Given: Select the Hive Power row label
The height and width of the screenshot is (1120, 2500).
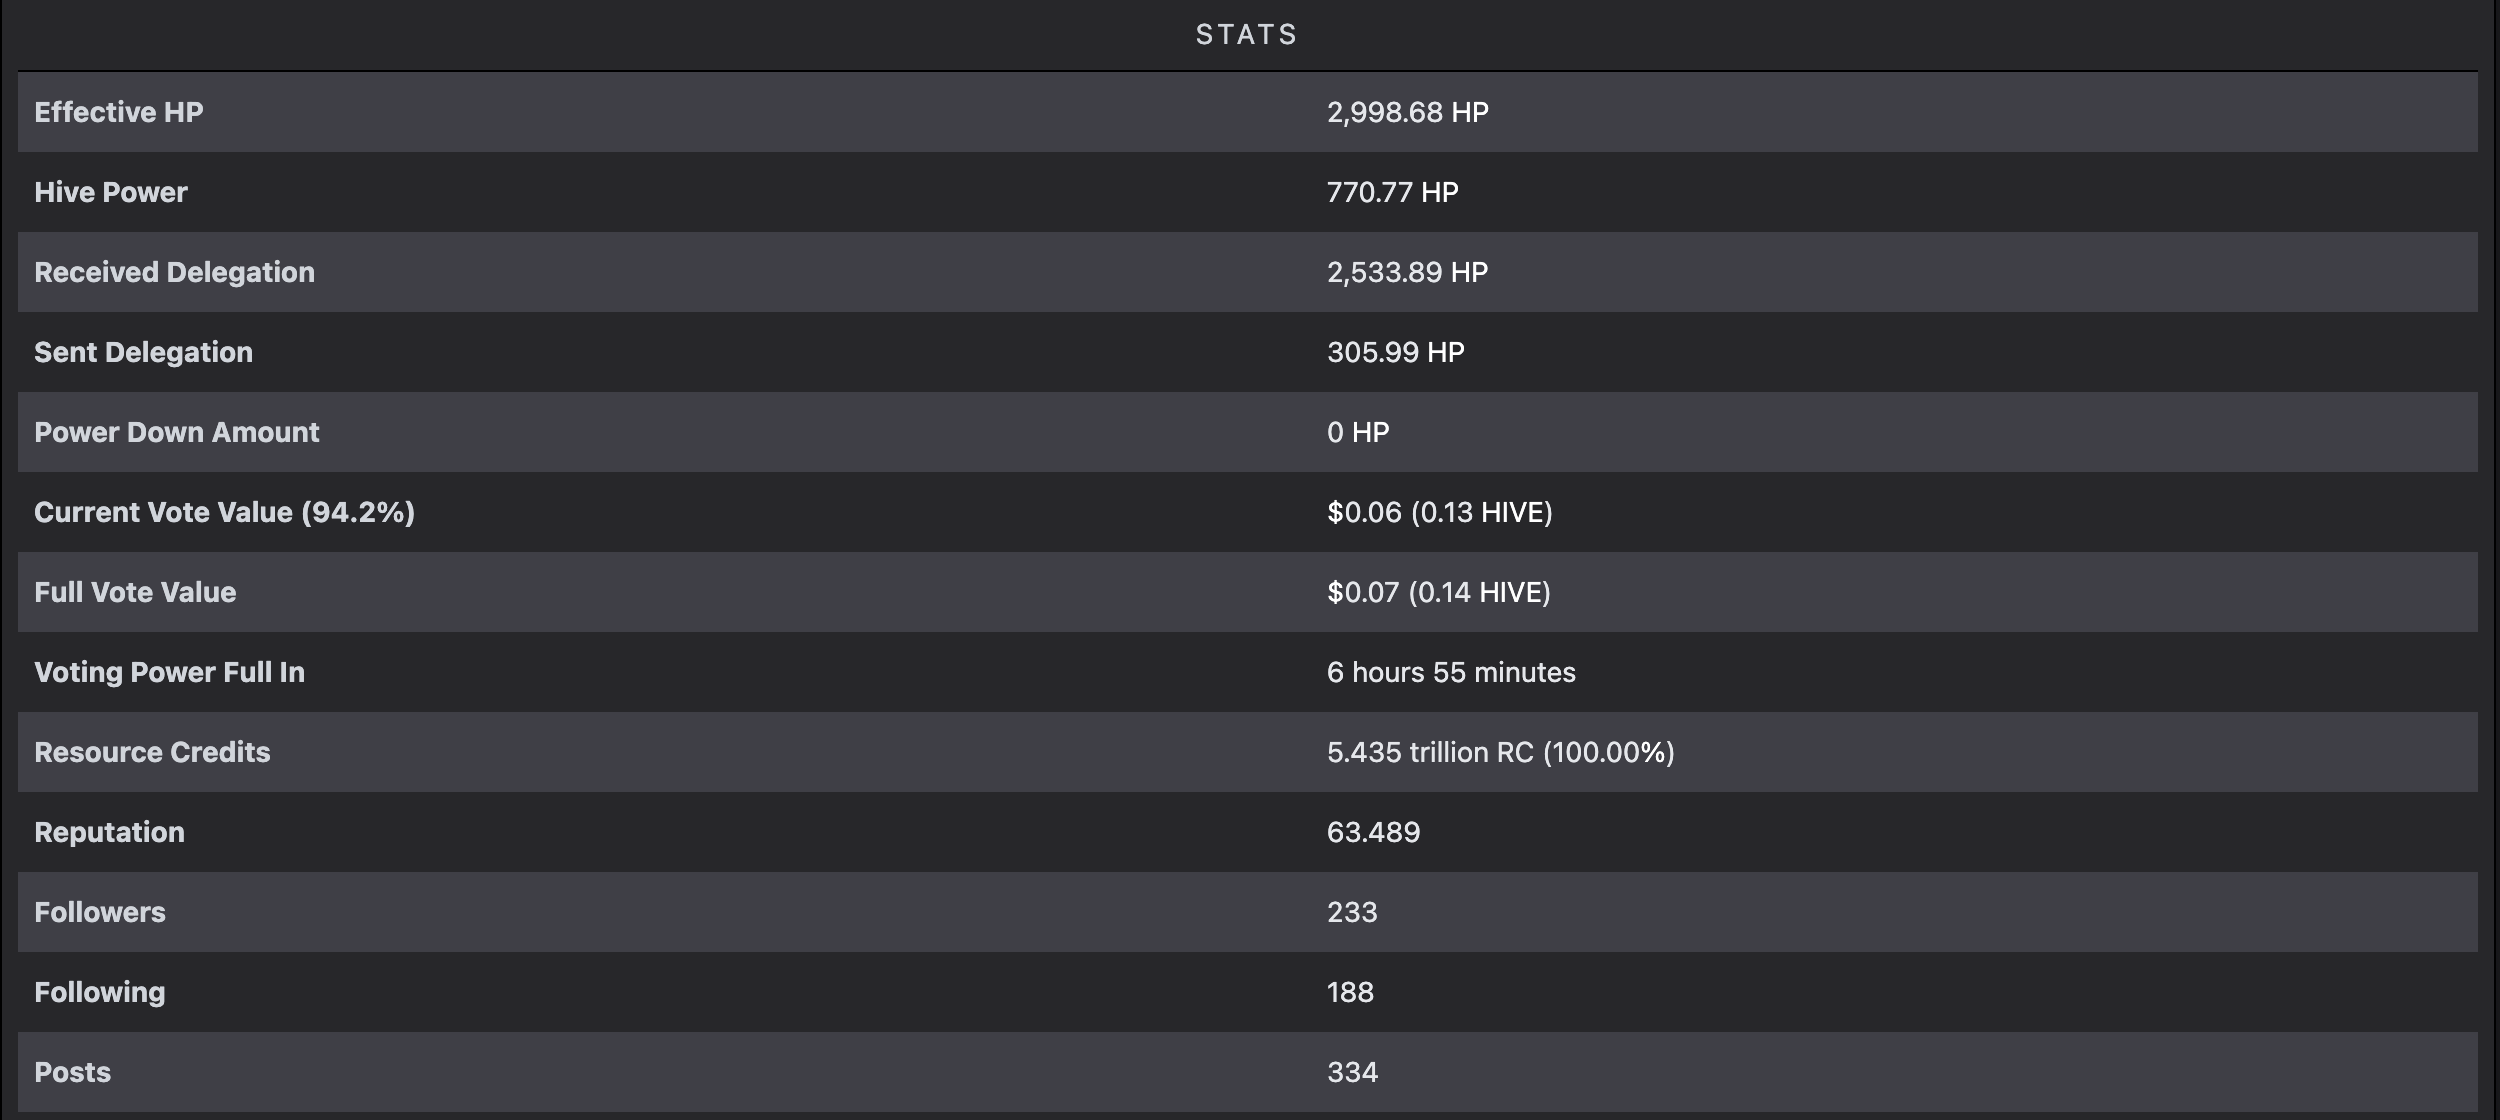Looking at the screenshot, I should 111,192.
